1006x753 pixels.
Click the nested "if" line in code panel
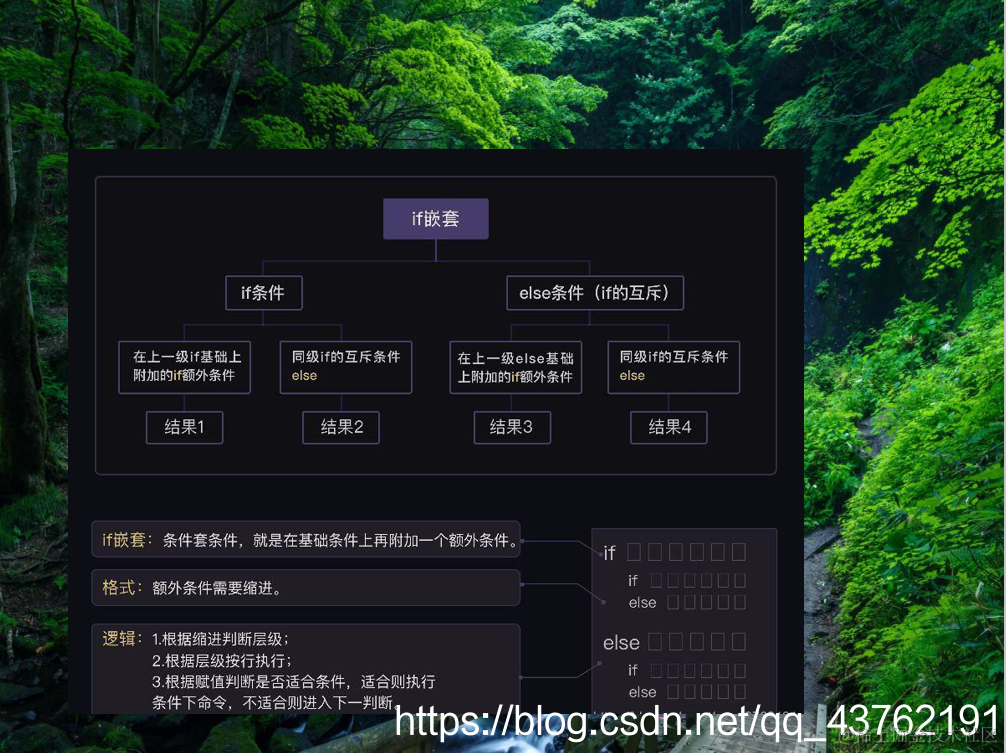tap(632, 580)
